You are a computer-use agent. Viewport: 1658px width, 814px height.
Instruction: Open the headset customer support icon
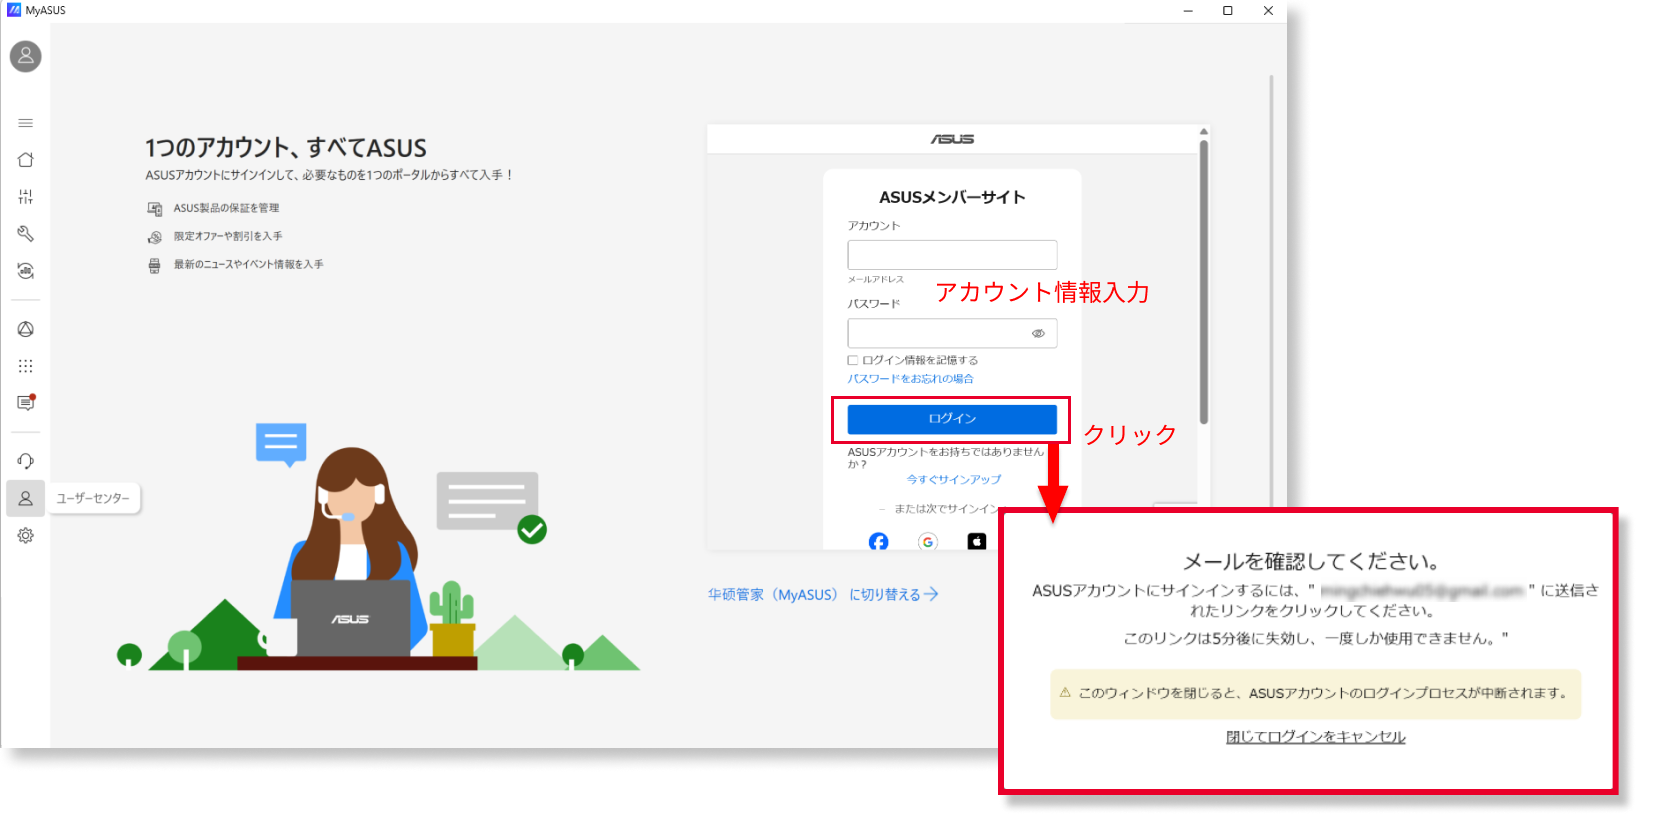pyautogui.click(x=26, y=461)
